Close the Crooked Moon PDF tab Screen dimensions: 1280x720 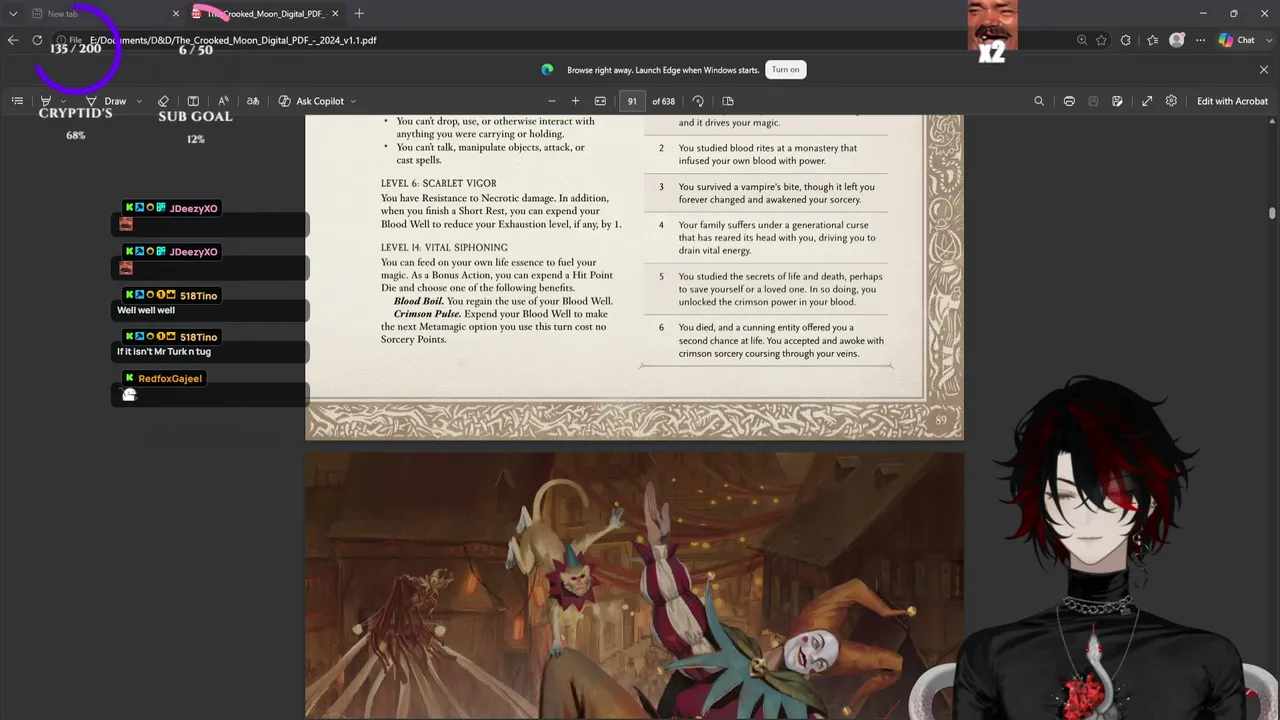coord(335,14)
